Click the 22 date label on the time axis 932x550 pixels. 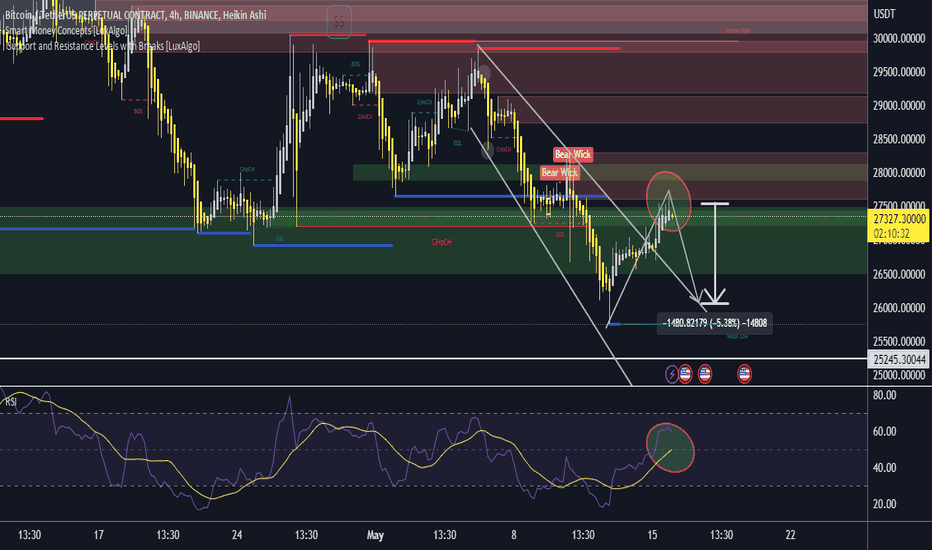point(790,535)
